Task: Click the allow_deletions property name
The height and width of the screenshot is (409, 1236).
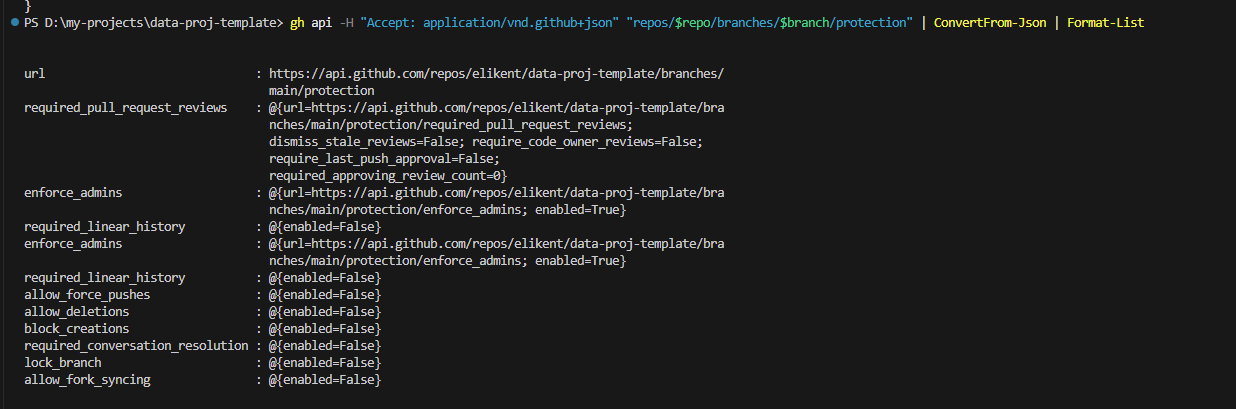Action: (76, 311)
